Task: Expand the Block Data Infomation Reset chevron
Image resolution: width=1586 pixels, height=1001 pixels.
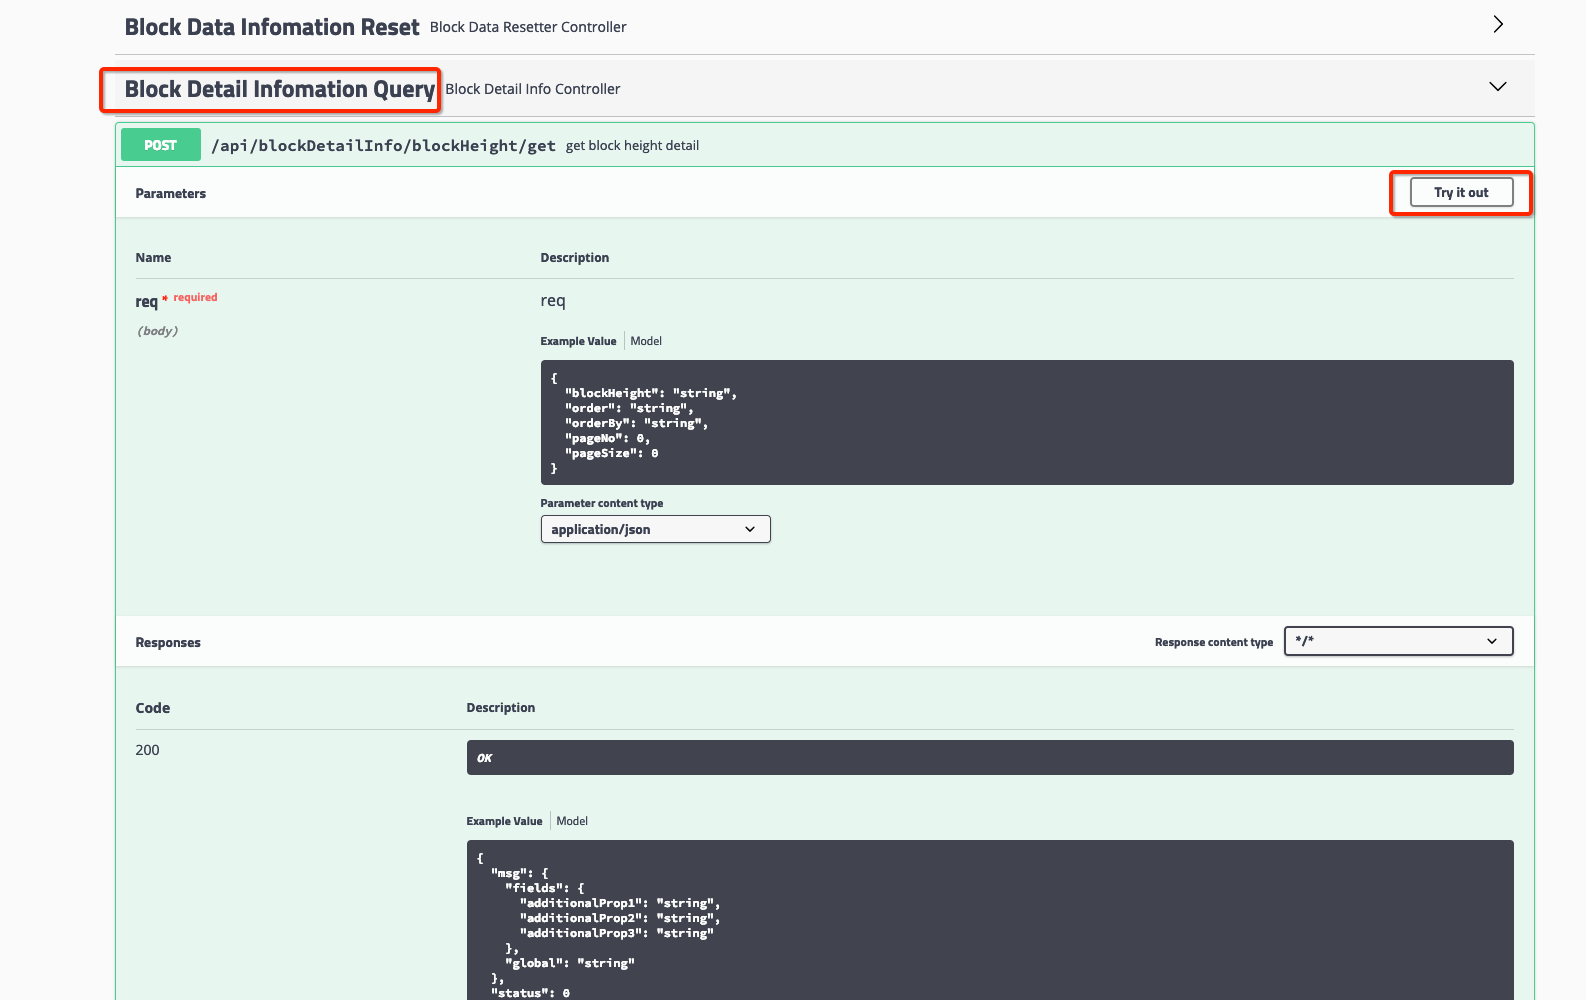Action: [x=1497, y=25]
